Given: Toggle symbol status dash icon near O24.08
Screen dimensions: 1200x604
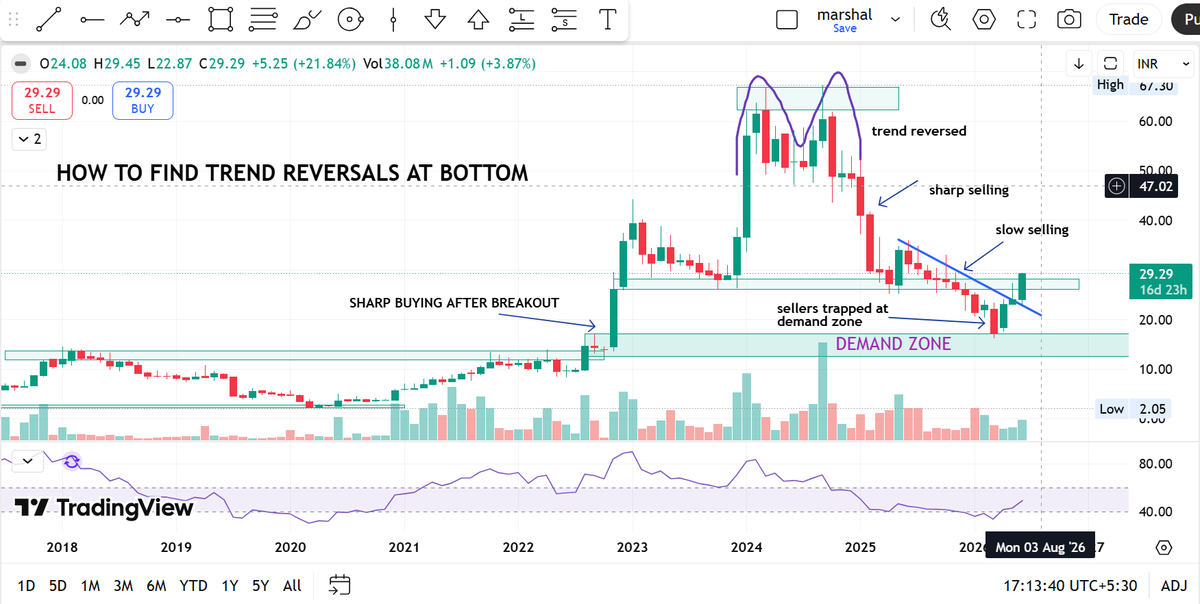Looking at the screenshot, I should [x=19, y=63].
